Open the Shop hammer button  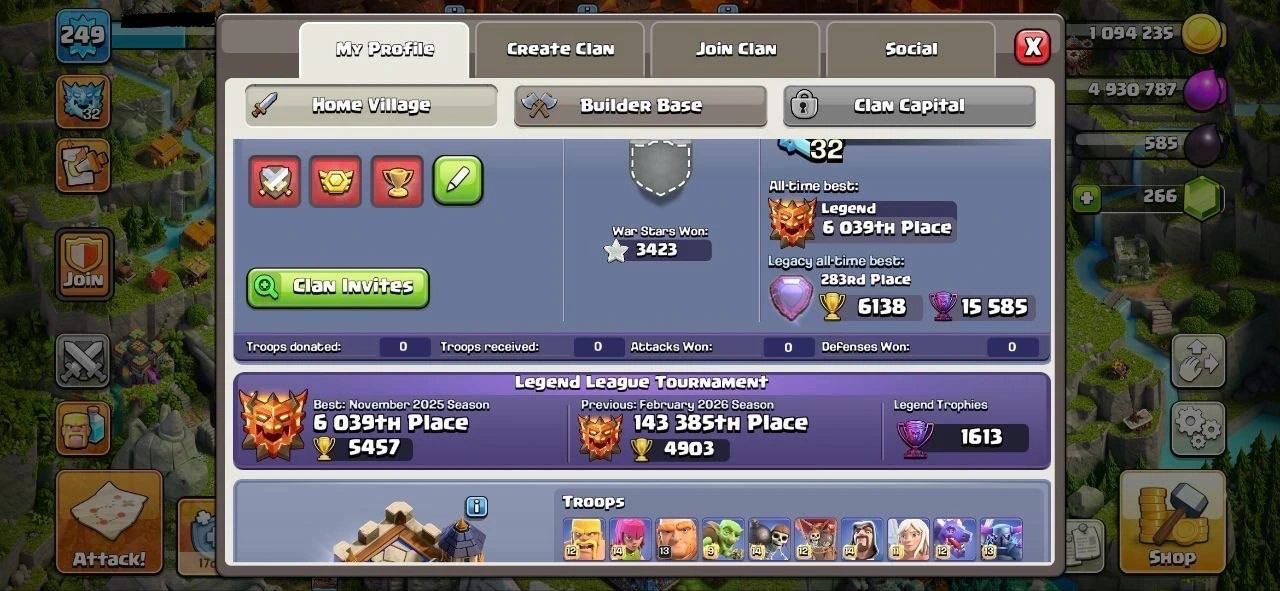coord(1172,522)
